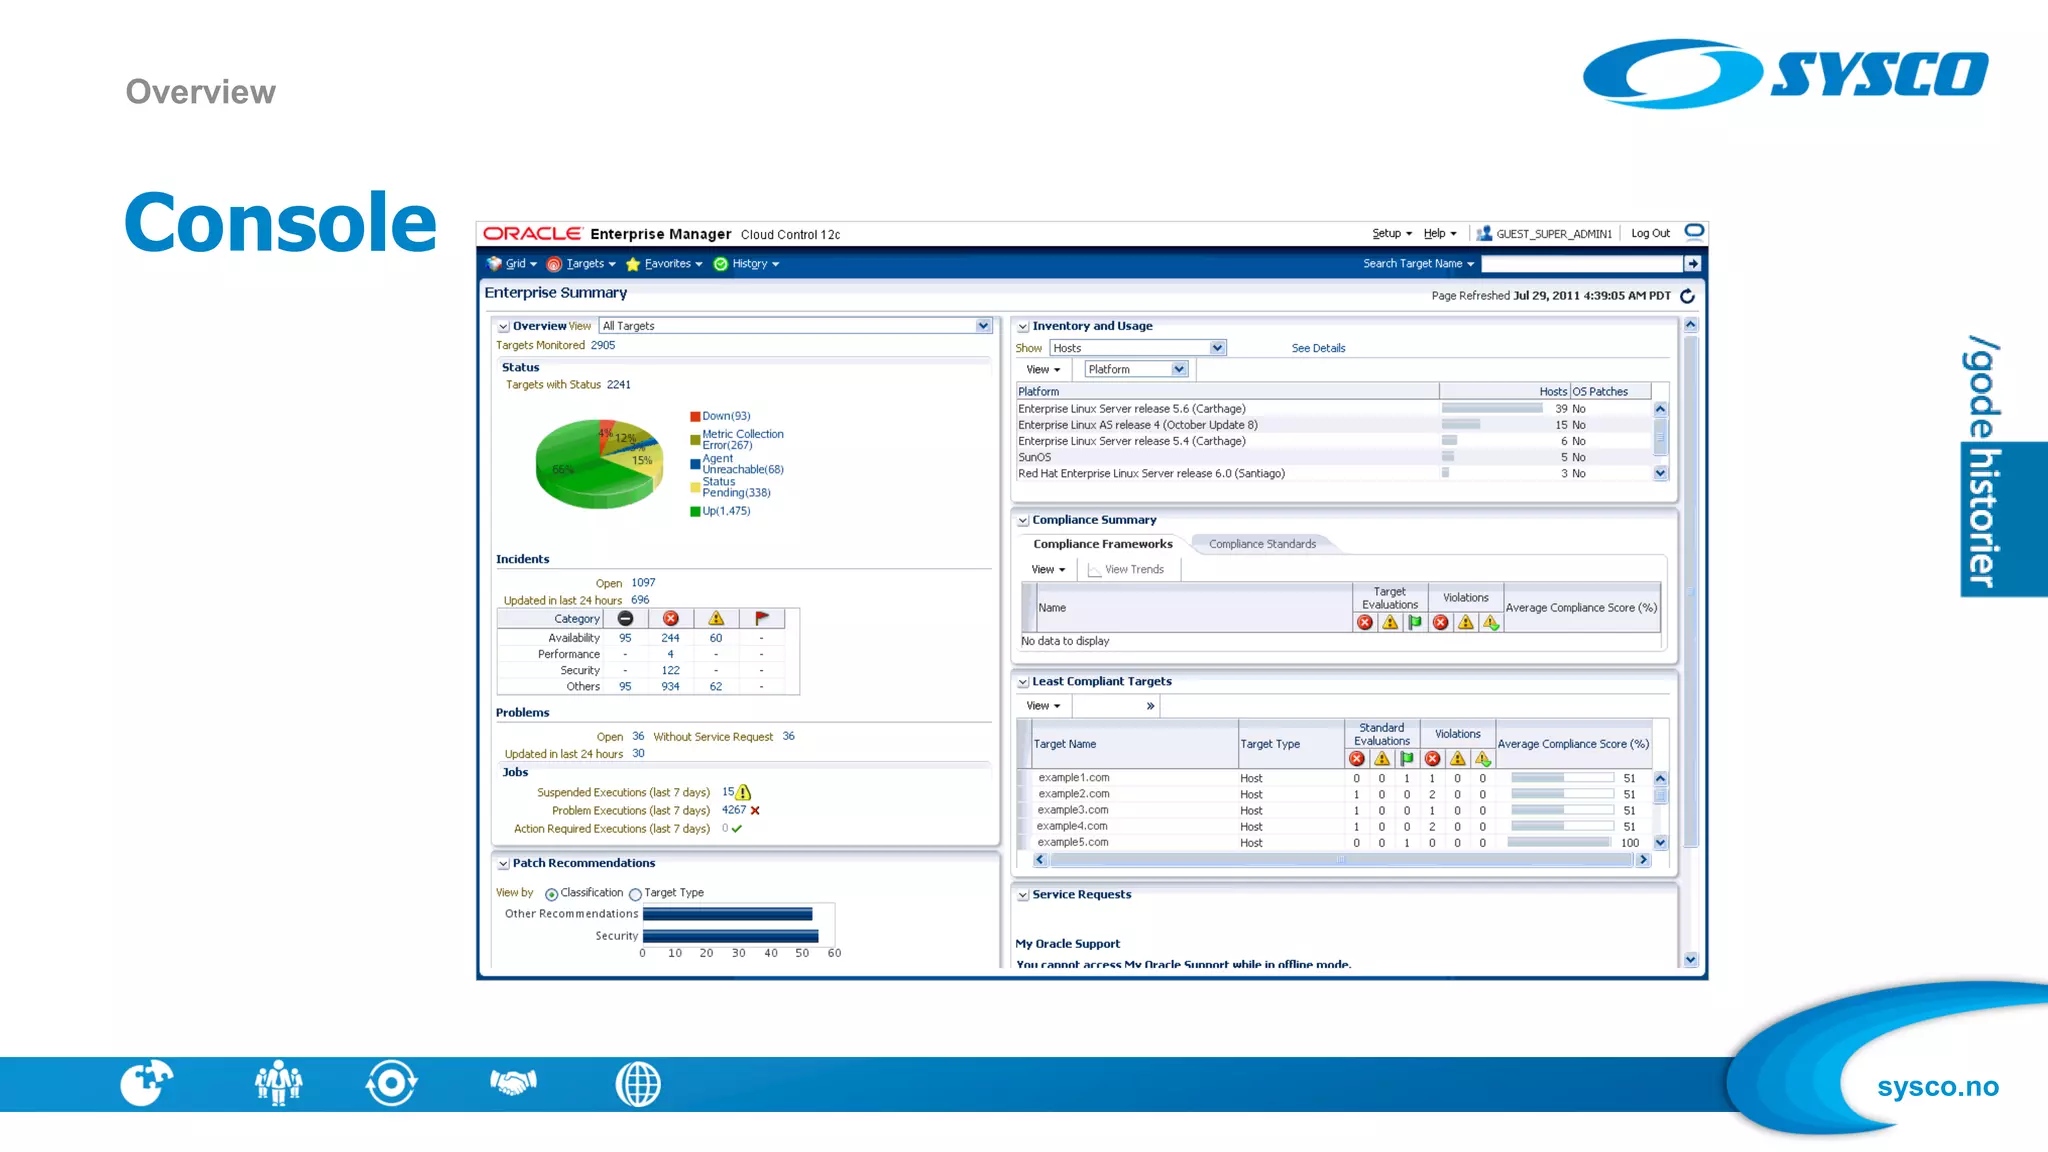
Task: Click the Availability critical count 244
Action: tap(670, 638)
